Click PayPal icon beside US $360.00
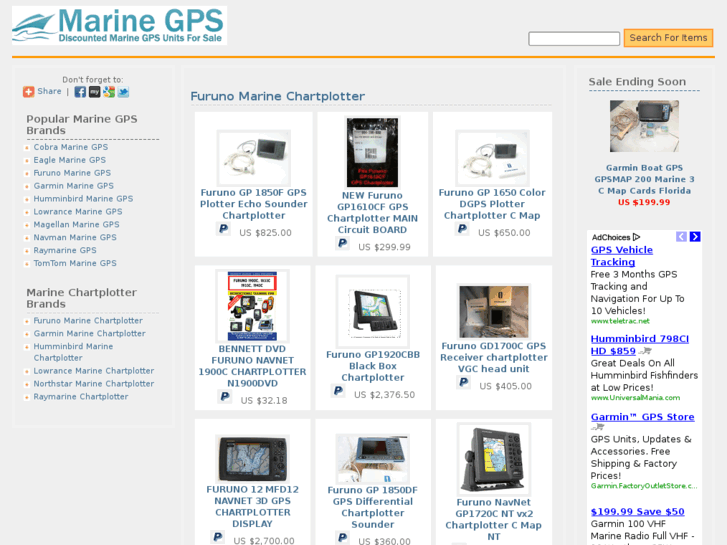727x545 pixels. [x=343, y=538]
